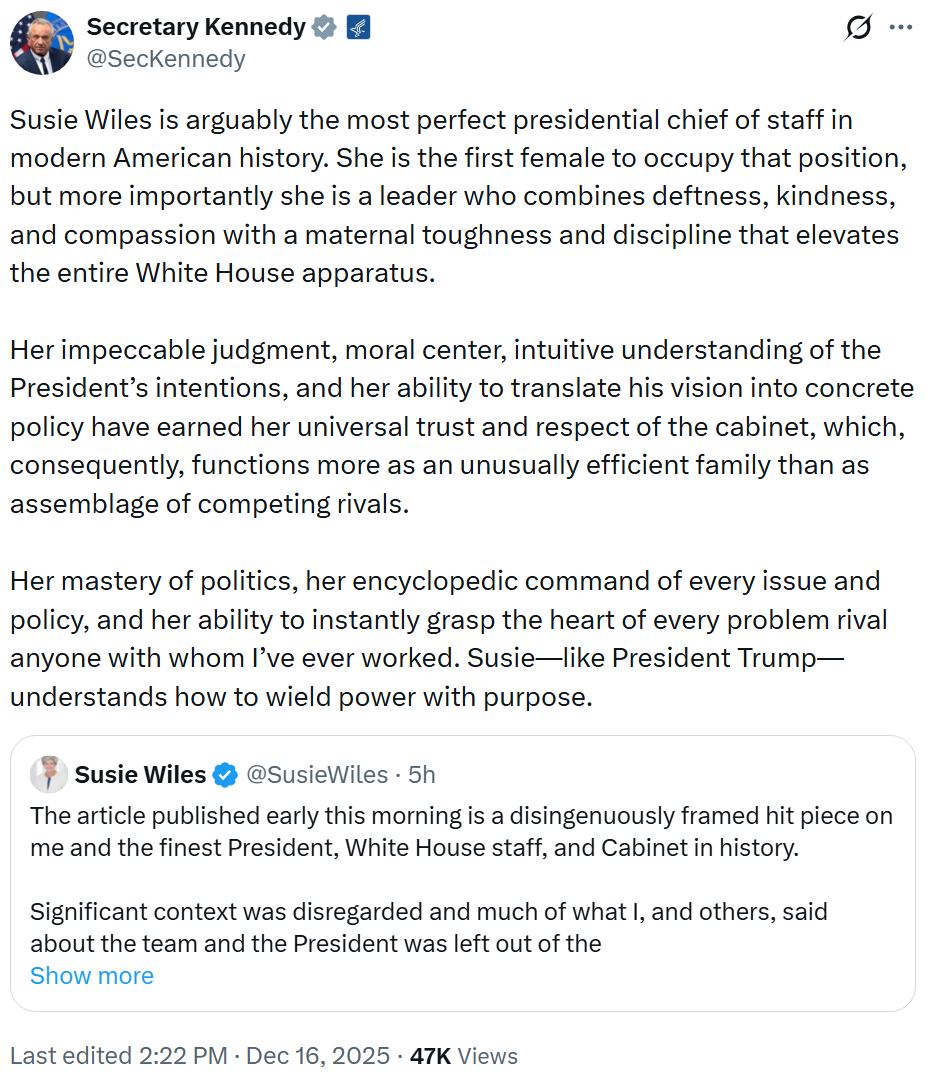Open Susie Wiles's avatar in the quoted post
Viewport: 940px width, 1078px height.
pyautogui.click(x=49, y=774)
